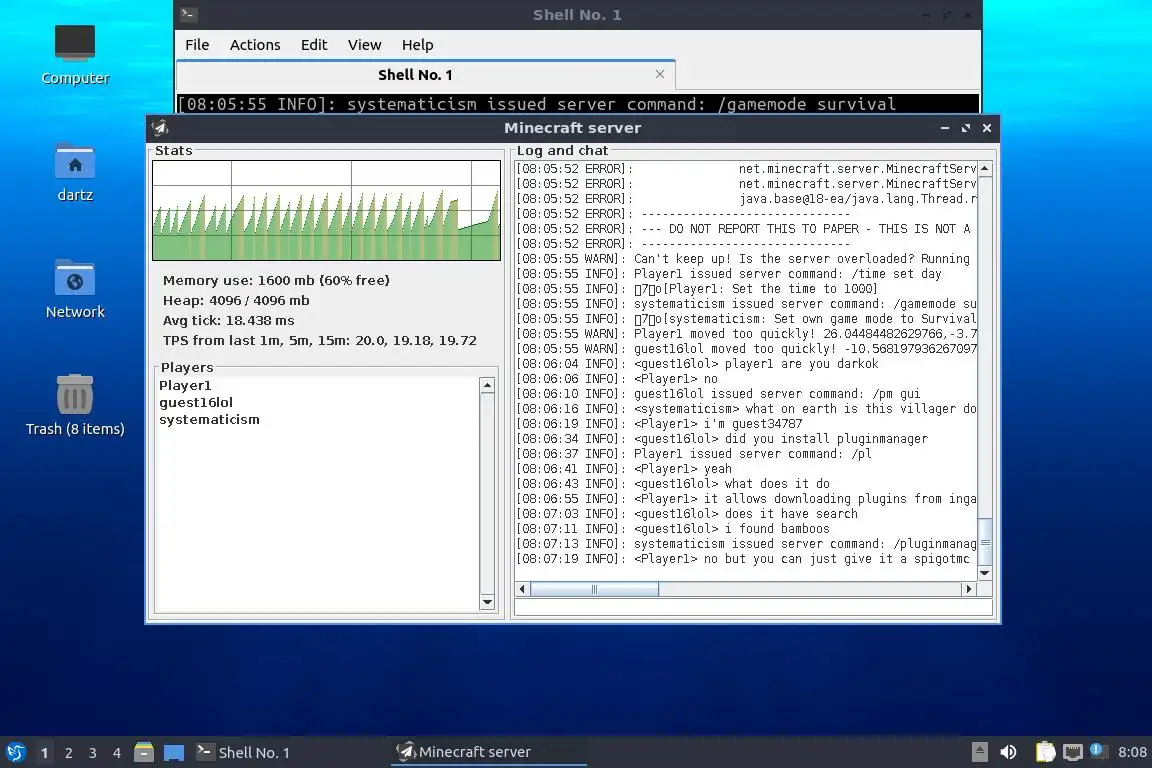Click the log scroll up arrow
The height and width of the screenshot is (768, 1152).
tap(984, 168)
